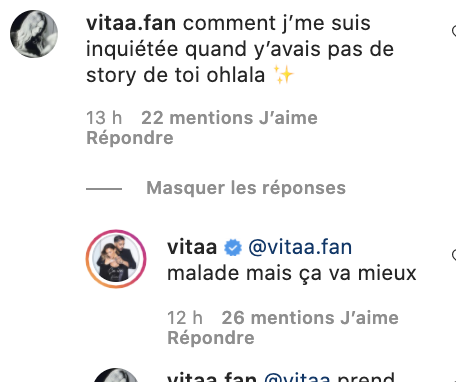Click the blue verified badge next to vitaa
Image resolution: width=456 pixels, height=382 pixels.
click(233, 248)
